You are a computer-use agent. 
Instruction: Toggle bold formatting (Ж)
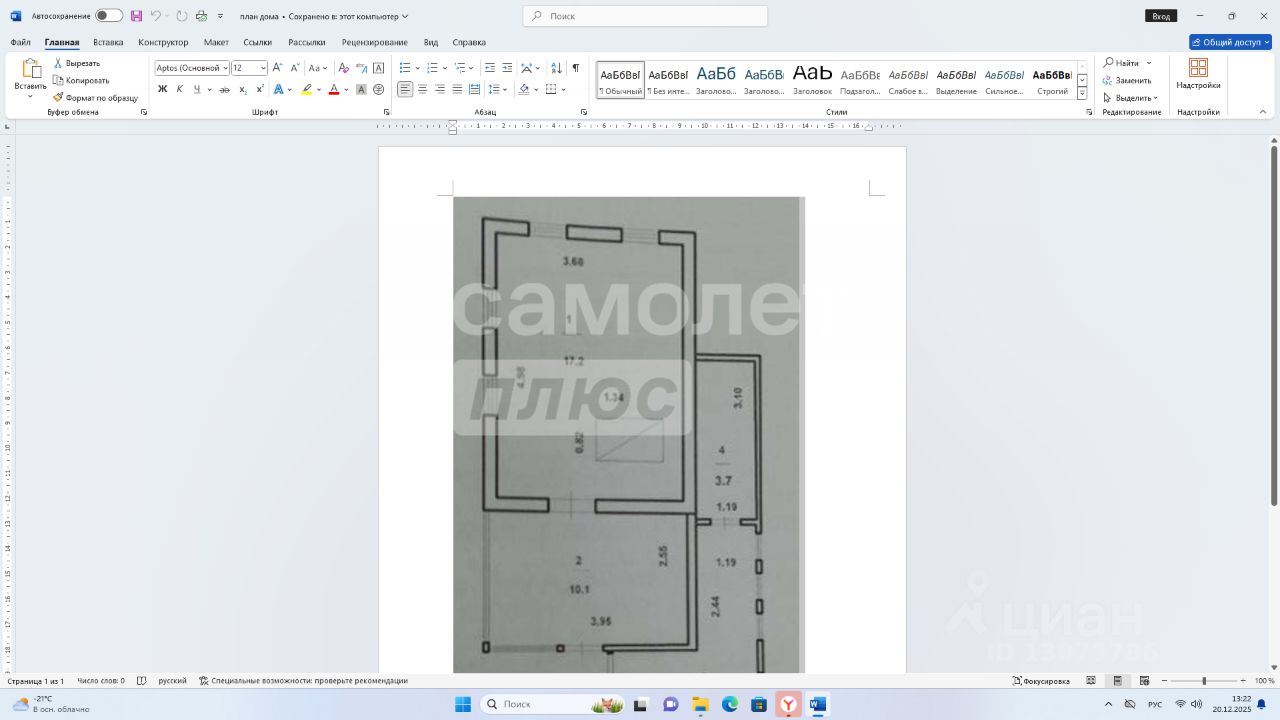coord(162,89)
